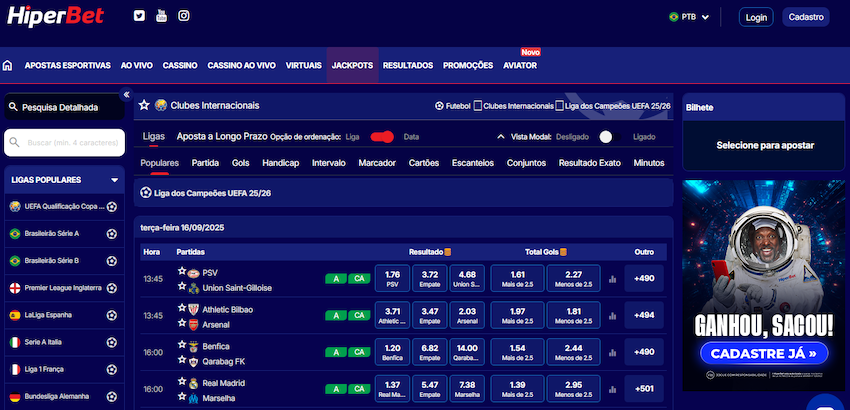Open Premier League Inglaterra league row

point(64,288)
